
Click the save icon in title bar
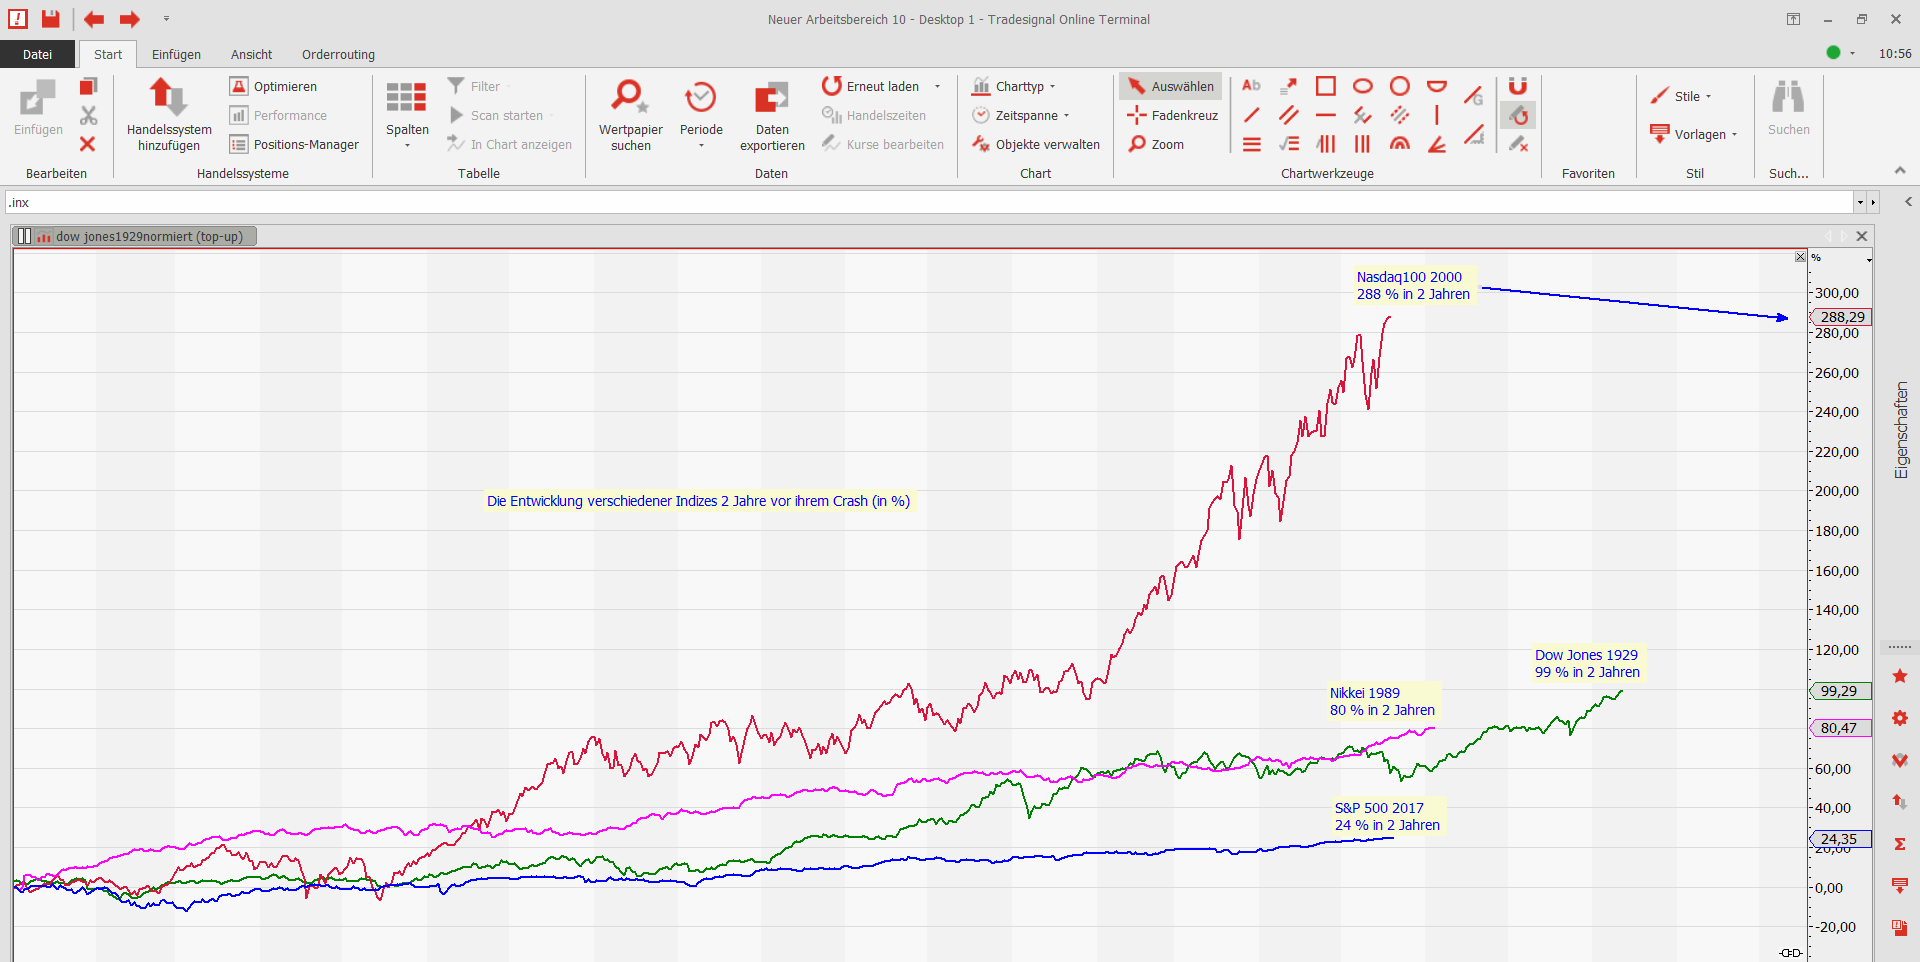pos(51,19)
